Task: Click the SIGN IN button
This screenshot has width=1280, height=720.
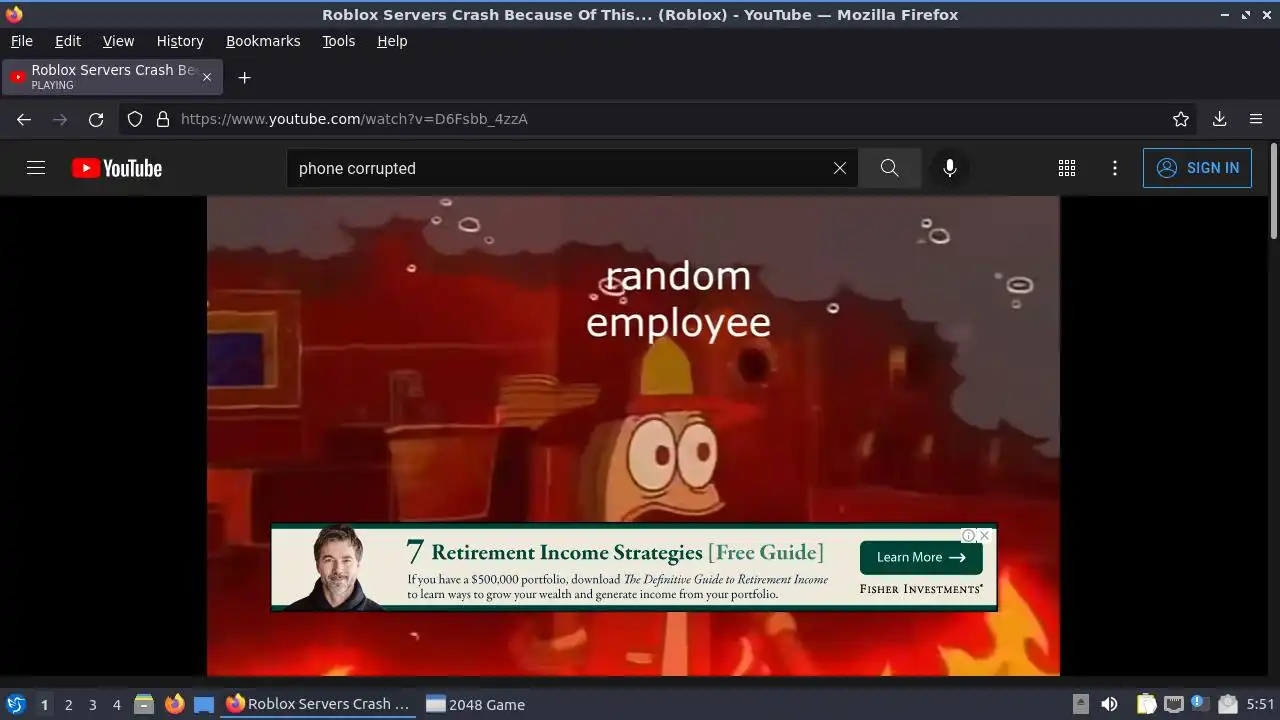Action: 1197,168
